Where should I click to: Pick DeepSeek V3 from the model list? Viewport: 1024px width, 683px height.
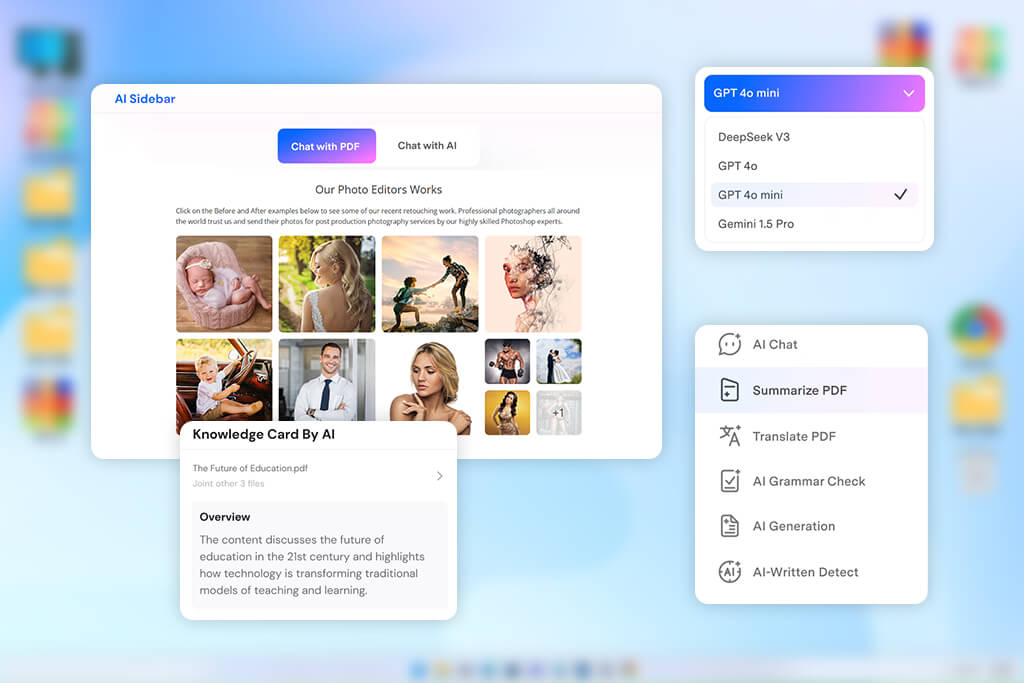point(814,136)
